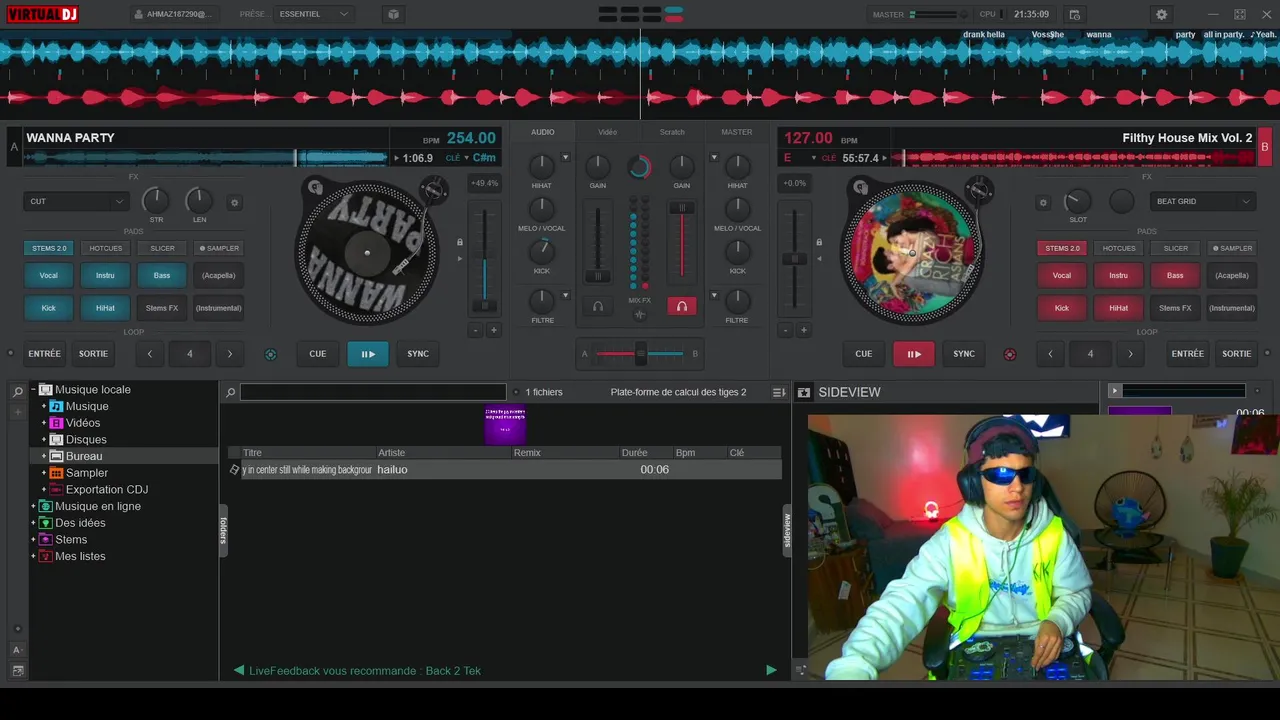
Task: Switch mixer to Scratch tab
Action: [x=672, y=132]
